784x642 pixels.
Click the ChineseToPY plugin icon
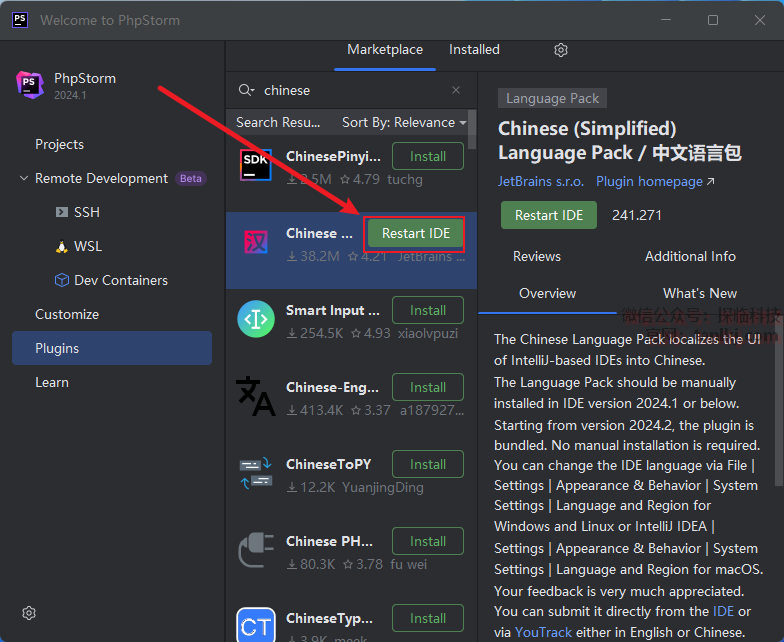(x=256, y=474)
